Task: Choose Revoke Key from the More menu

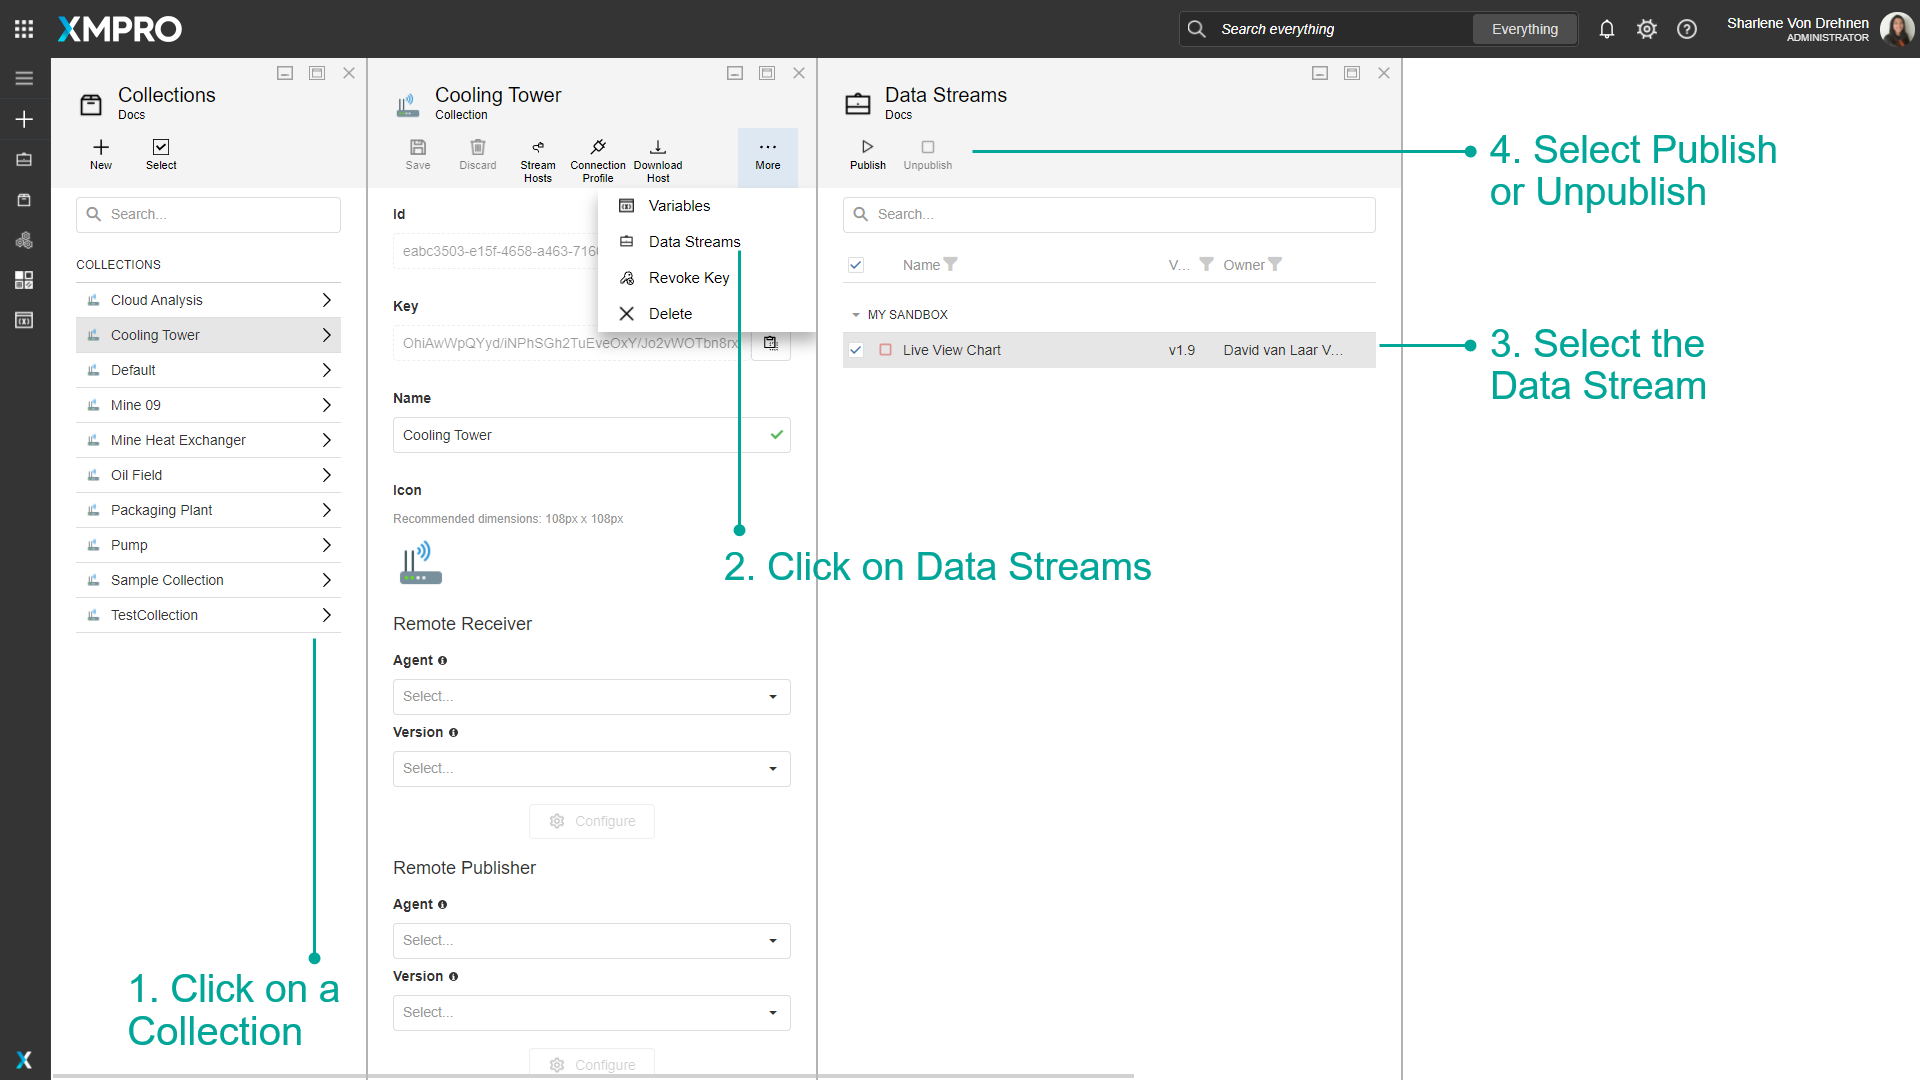Action: 686,277
